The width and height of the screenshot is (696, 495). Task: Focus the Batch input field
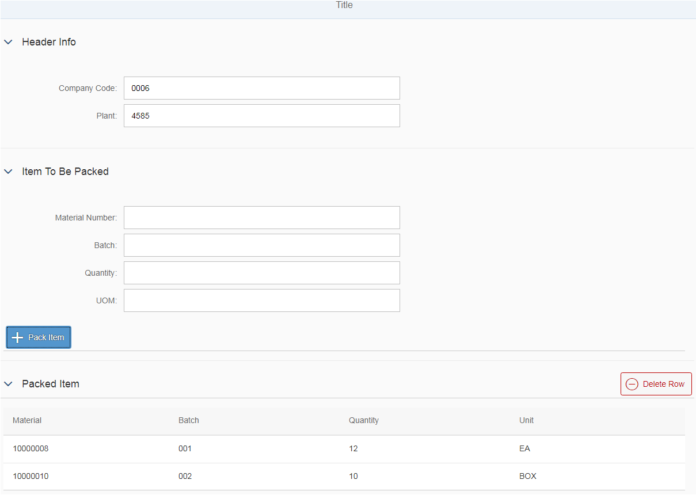[262, 245]
